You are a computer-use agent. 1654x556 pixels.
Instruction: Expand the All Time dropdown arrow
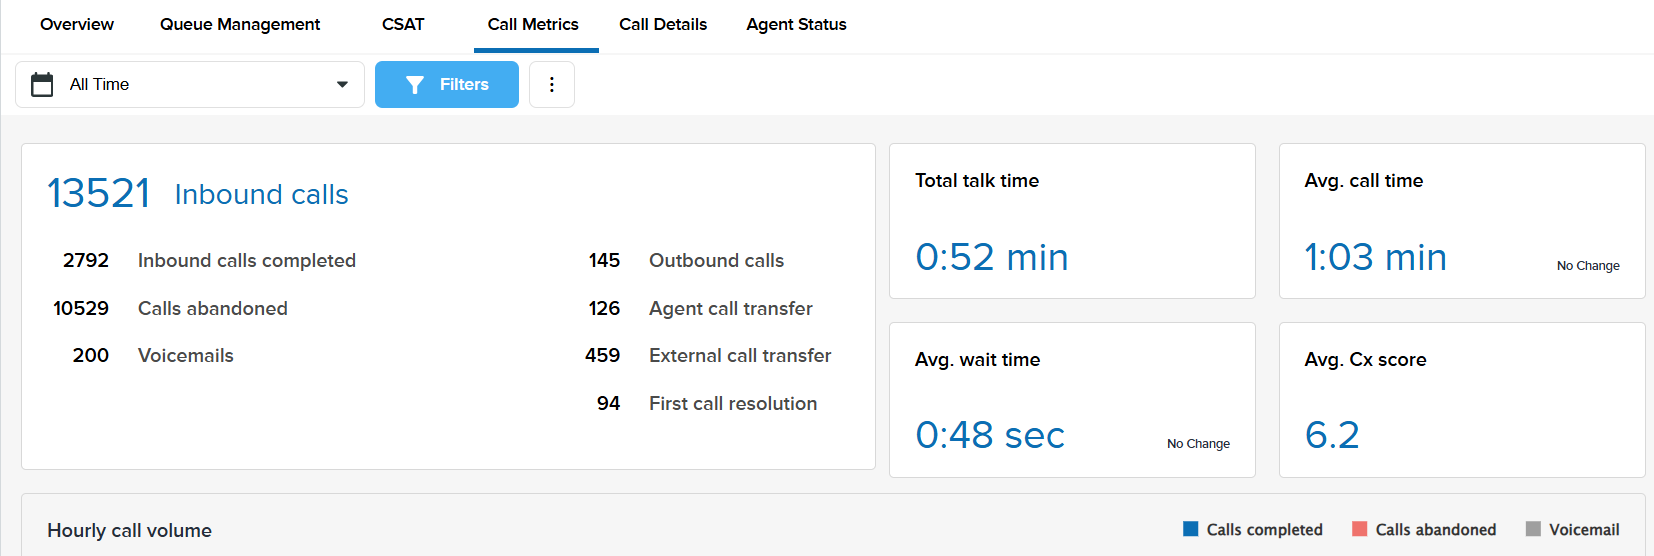point(342,85)
